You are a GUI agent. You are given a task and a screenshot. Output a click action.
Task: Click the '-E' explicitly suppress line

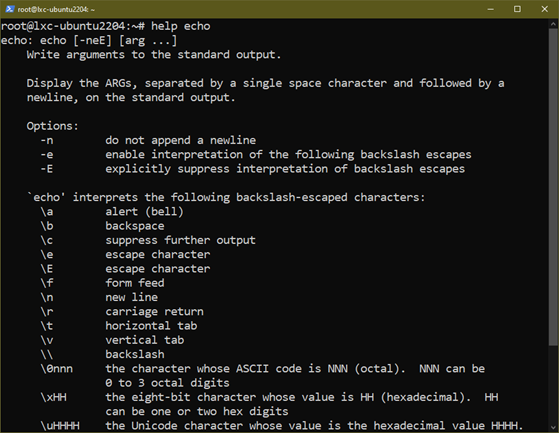coord(252,169)
